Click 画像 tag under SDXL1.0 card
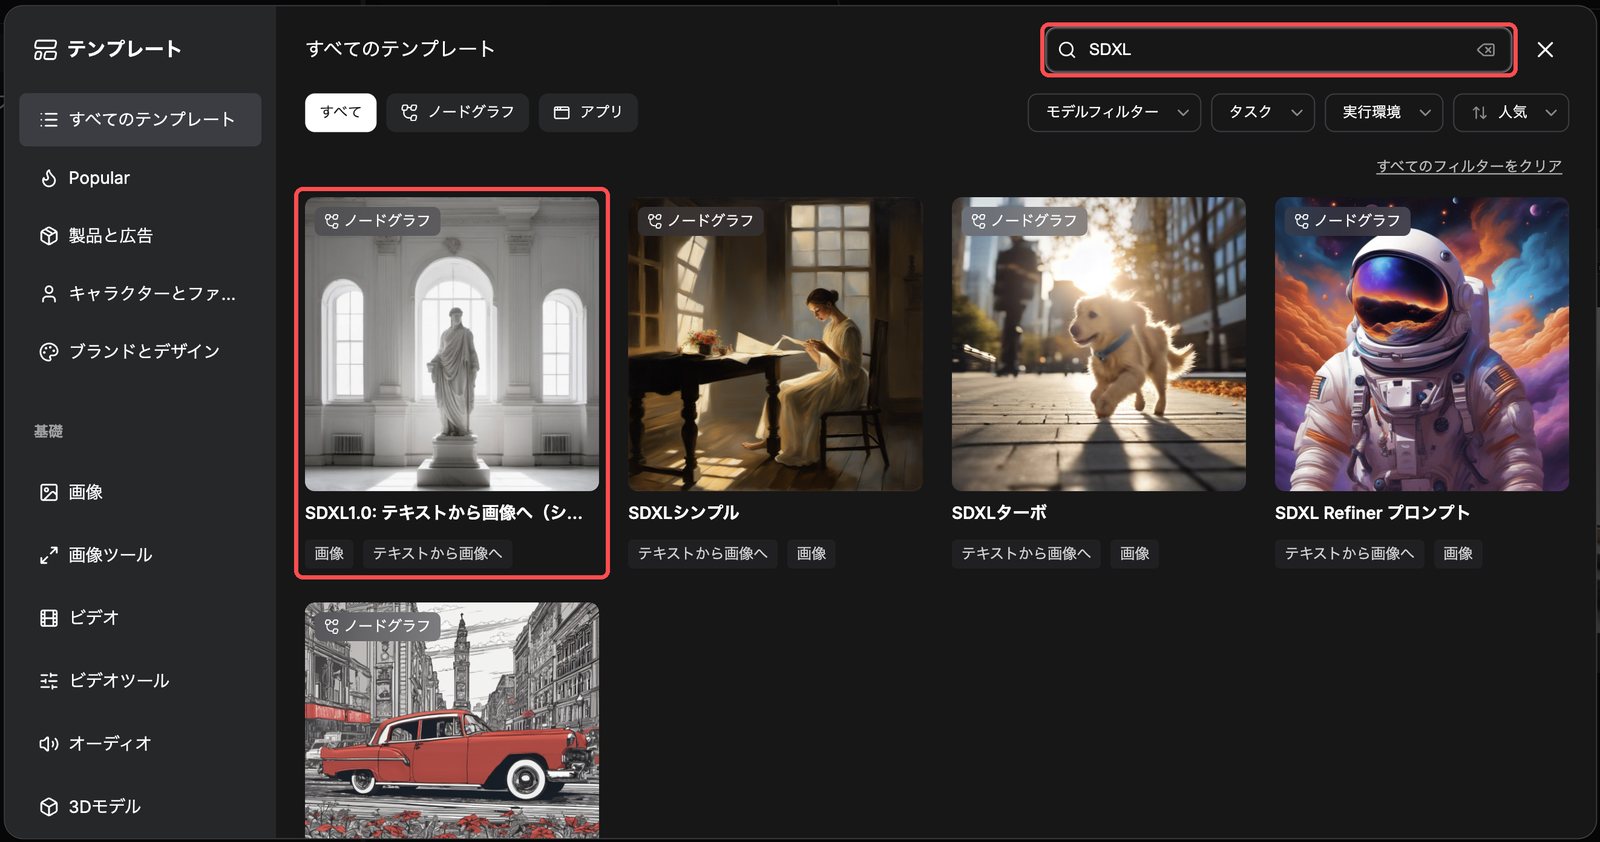Image resolution: width=1600 pixels, height=842 pixels. 329,554
